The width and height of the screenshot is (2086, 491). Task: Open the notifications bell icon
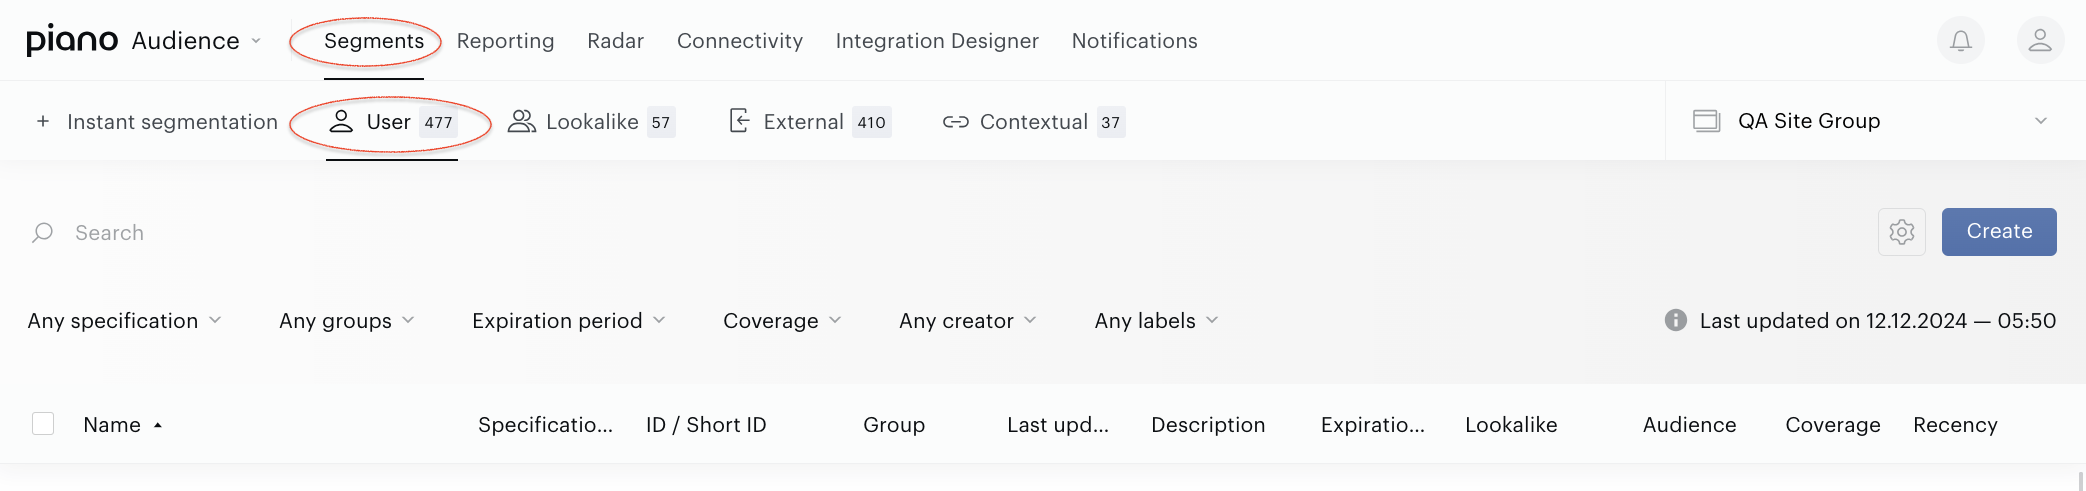pyautogui.click(x=1961, y=41)
